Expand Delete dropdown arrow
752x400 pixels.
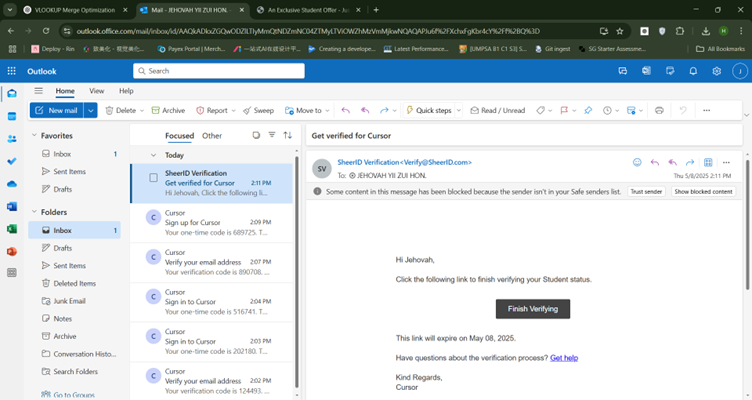142,111
